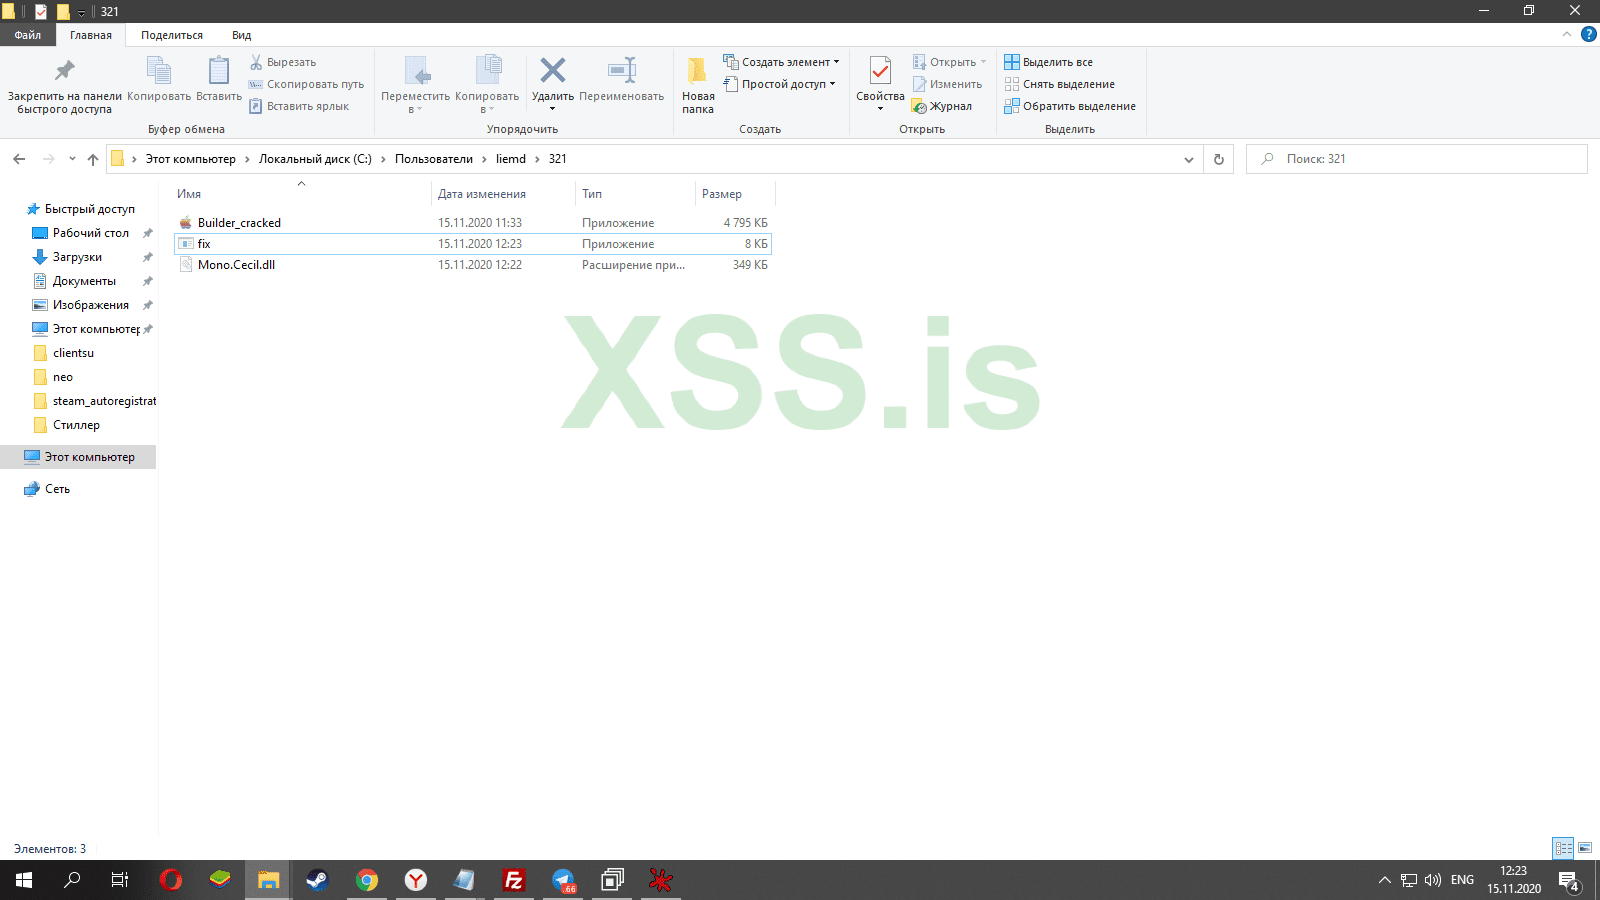Open the Создать элемент dropdown
1600x900 pixels.
[781, 62]
